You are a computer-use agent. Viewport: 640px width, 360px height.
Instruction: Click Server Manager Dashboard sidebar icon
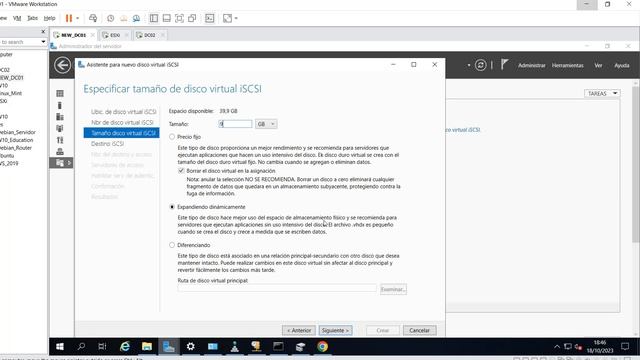[60, 93]
